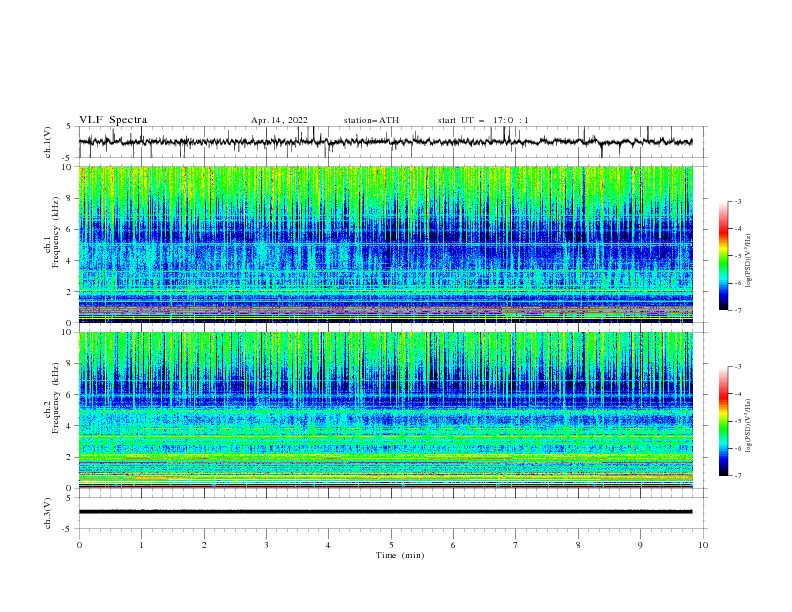Click the "ch.3(V)" waveform axis label
The width and height of the screenshot is (792, 612).
48,513
